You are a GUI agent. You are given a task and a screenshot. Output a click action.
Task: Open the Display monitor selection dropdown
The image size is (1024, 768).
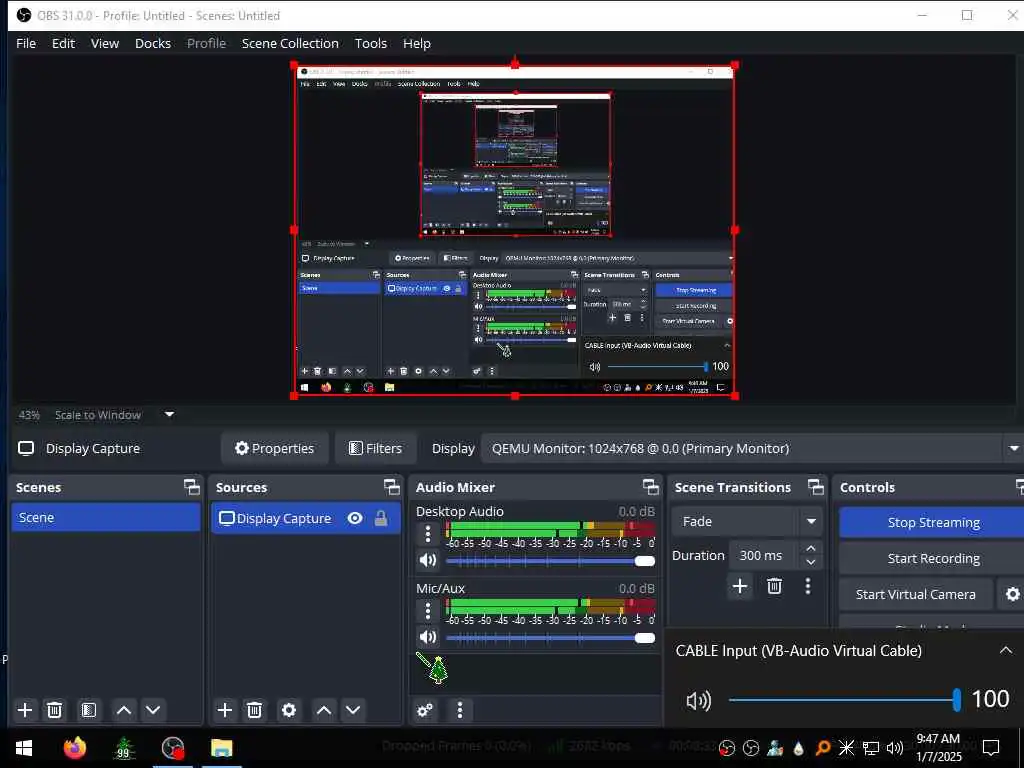[x=752, y=449]
